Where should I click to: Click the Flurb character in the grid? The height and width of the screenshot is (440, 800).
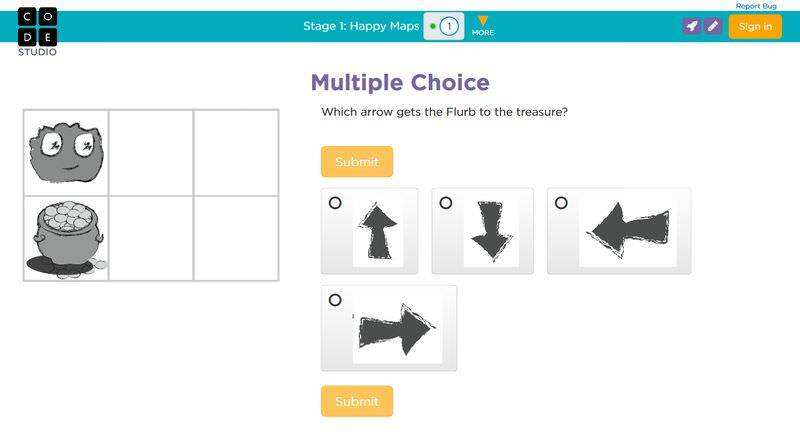[65, 153]
